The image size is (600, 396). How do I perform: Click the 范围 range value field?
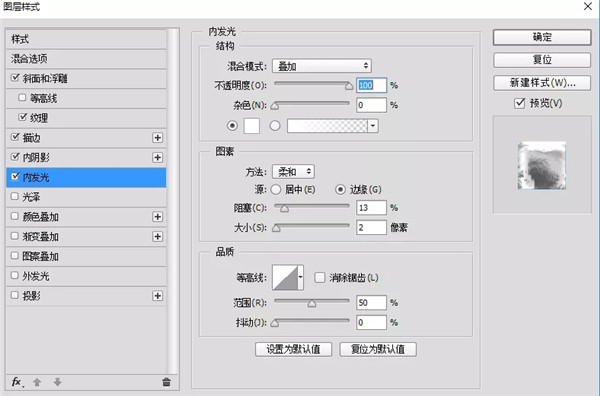(371, 303)
